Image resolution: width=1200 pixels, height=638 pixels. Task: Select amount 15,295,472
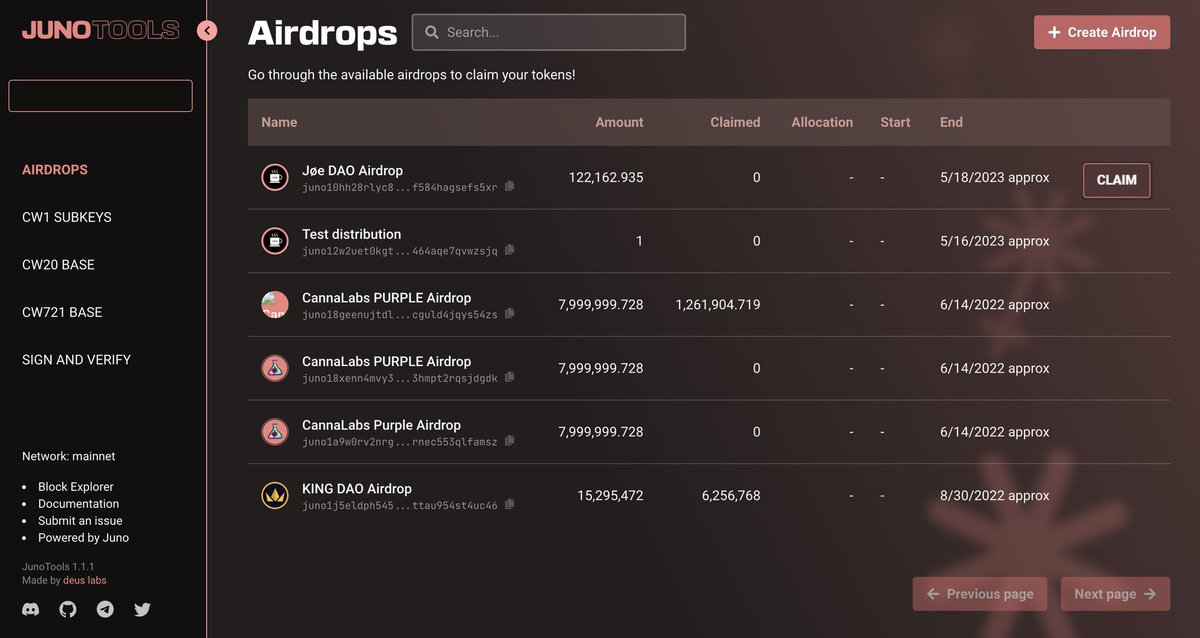(x=610, y=496)
